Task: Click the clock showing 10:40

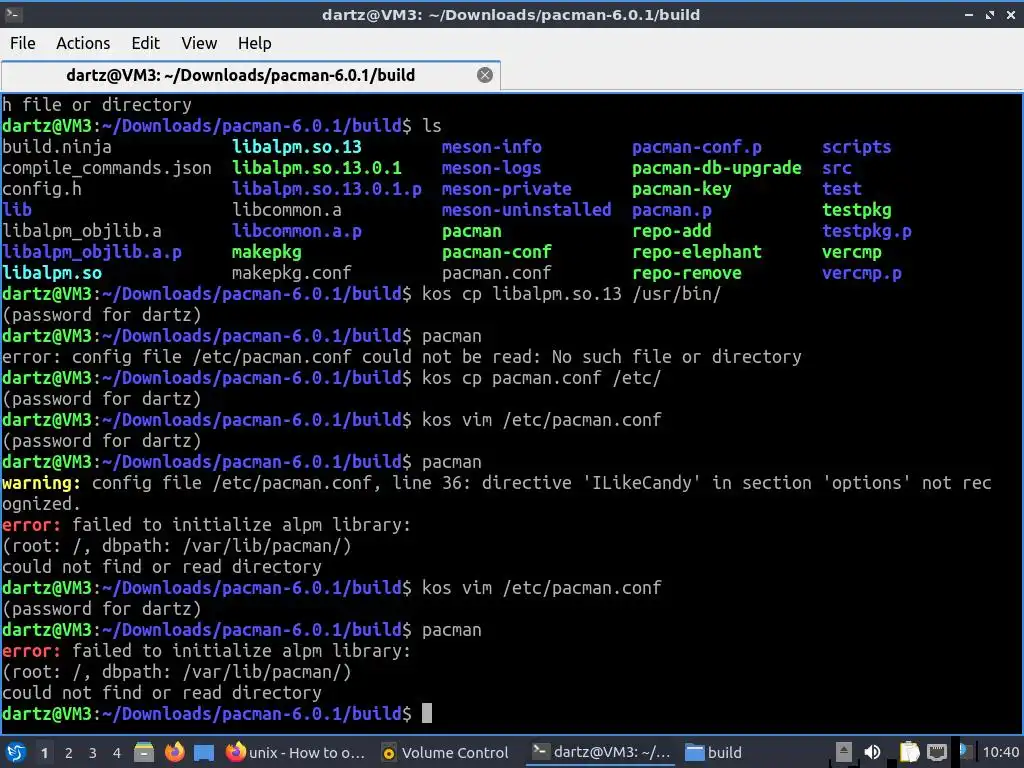Action: coord(1000,752)
